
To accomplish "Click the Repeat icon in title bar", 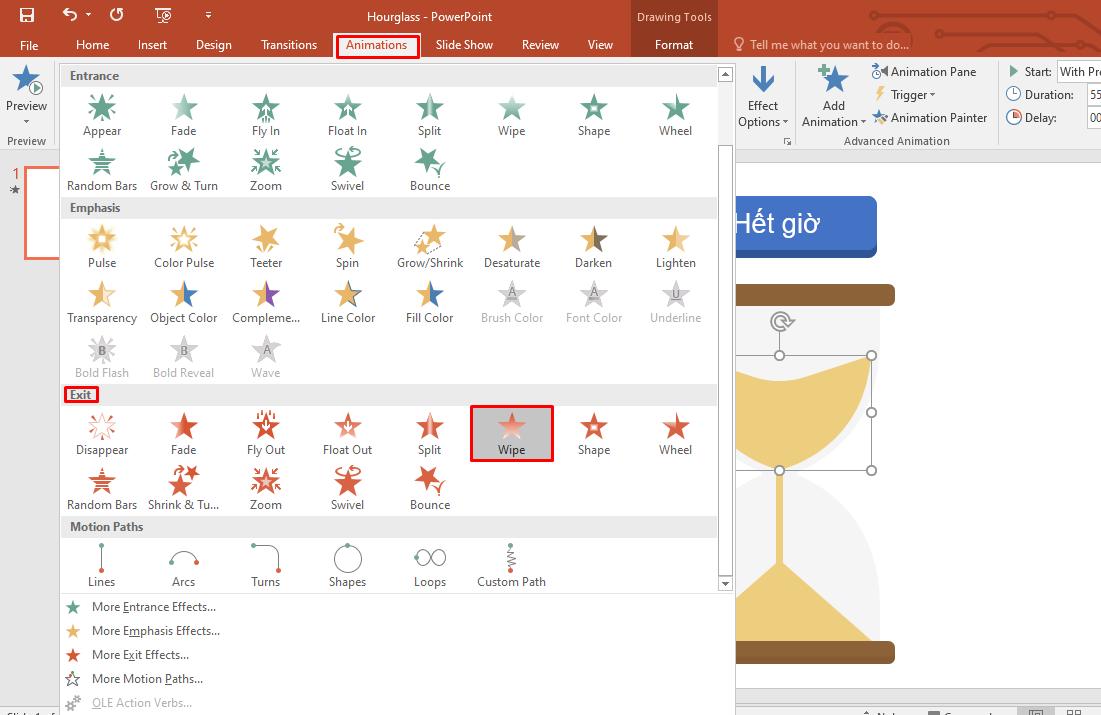I will 117,15.
